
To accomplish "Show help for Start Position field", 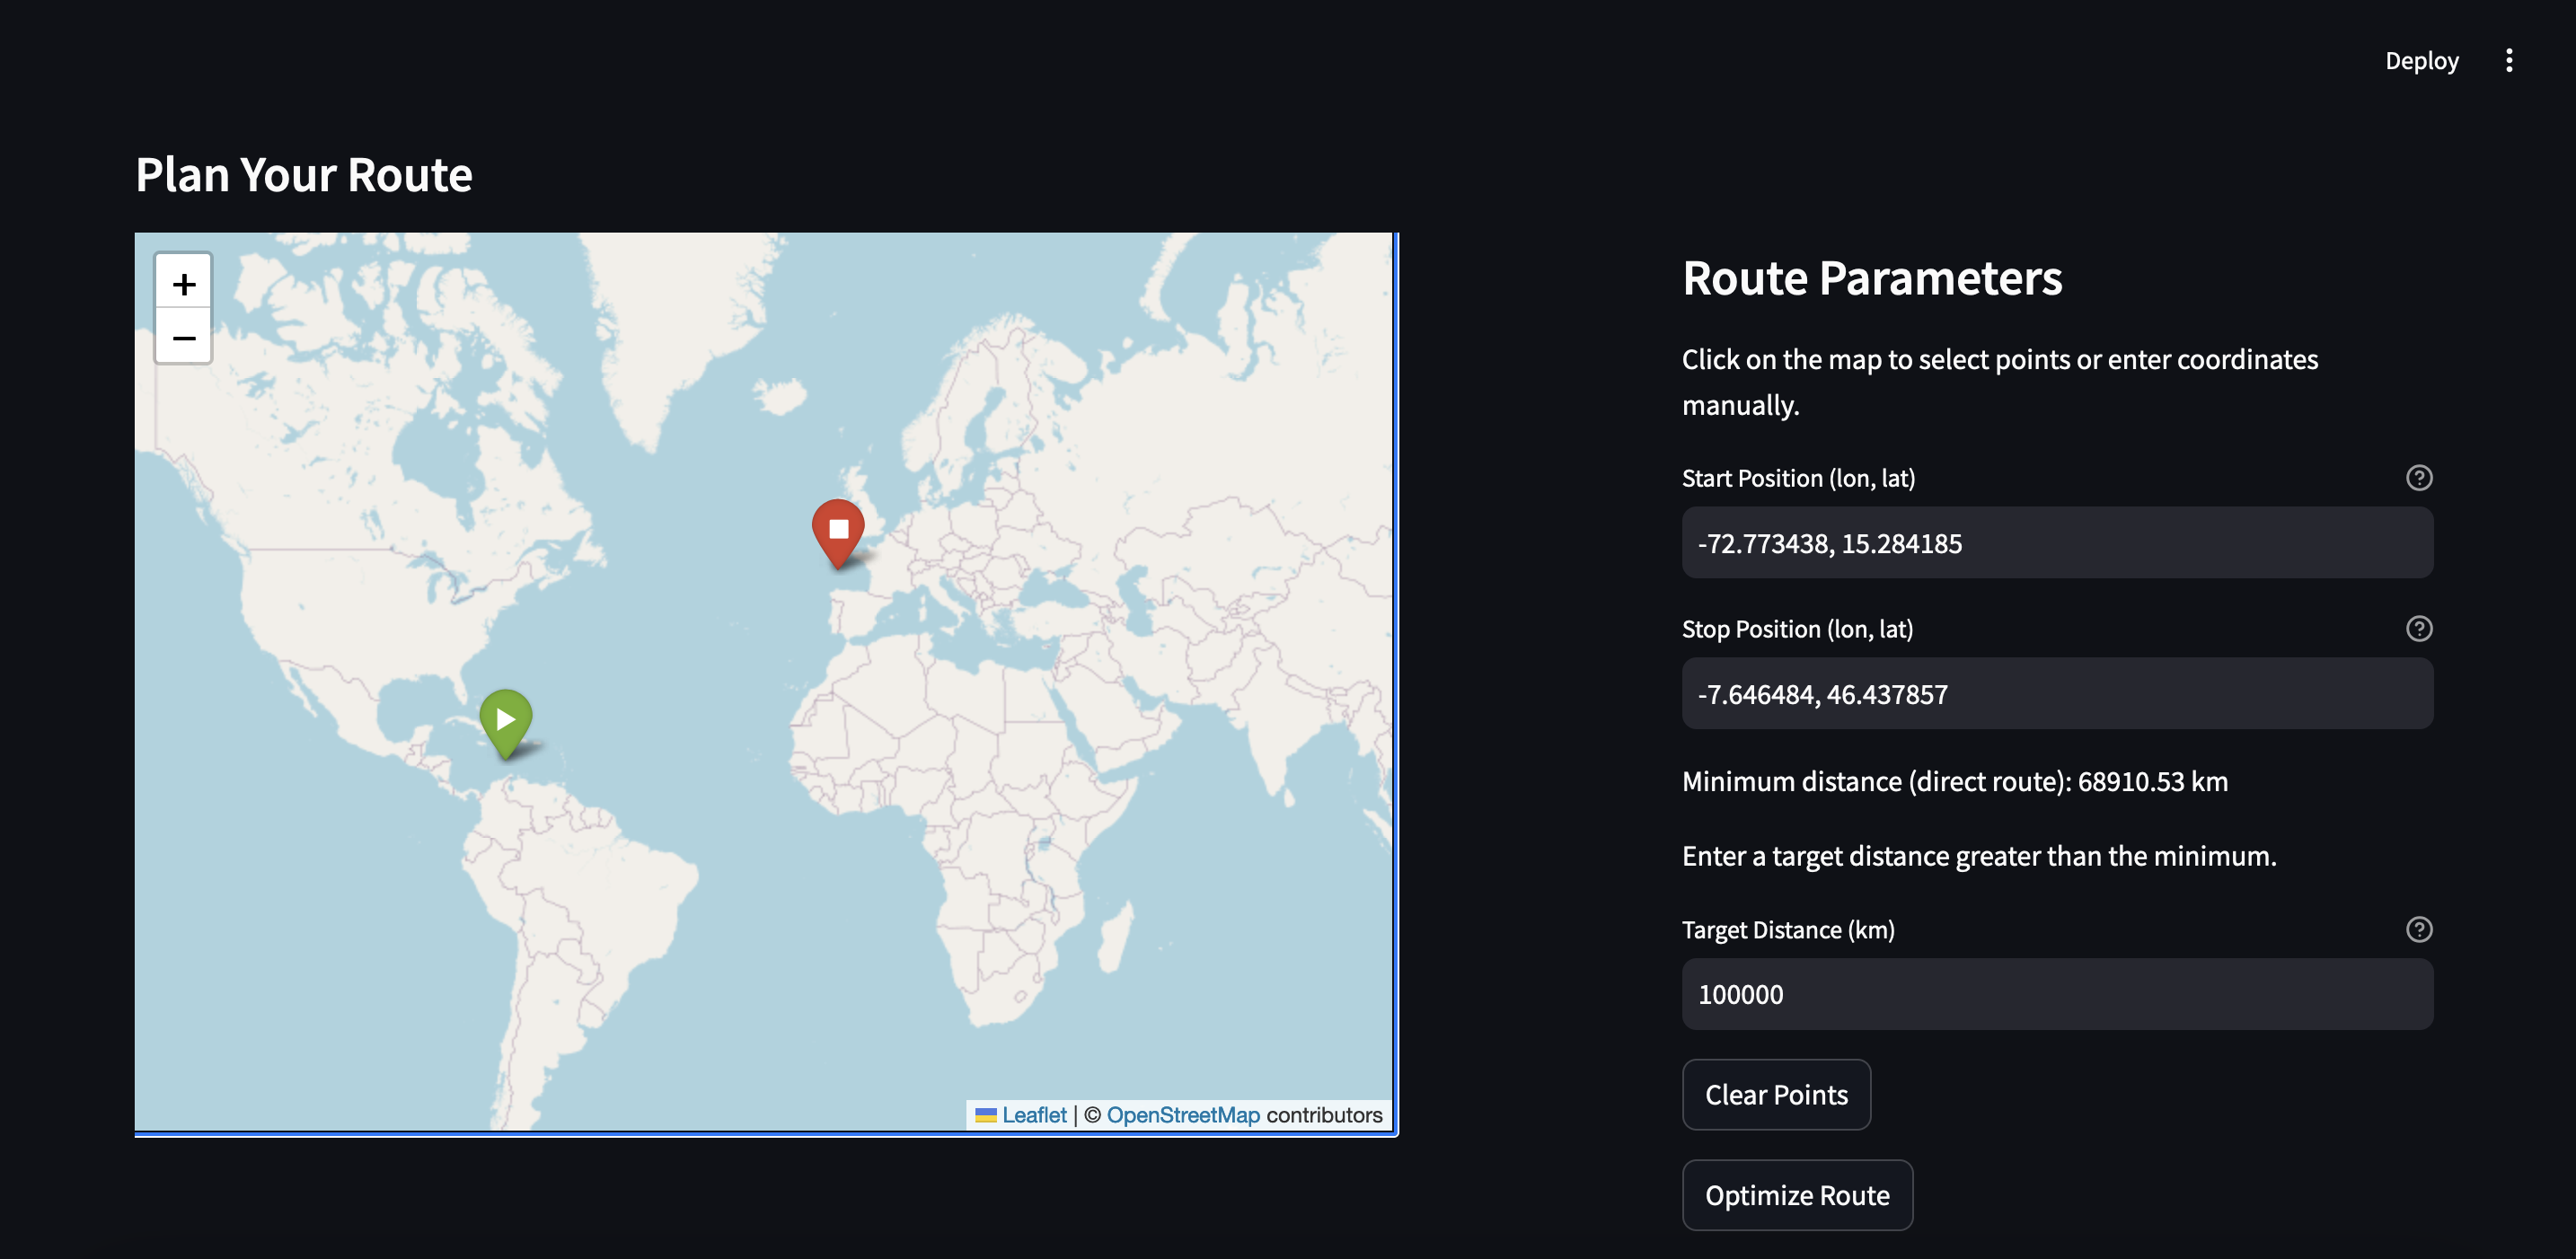I will pos(2418,478).
